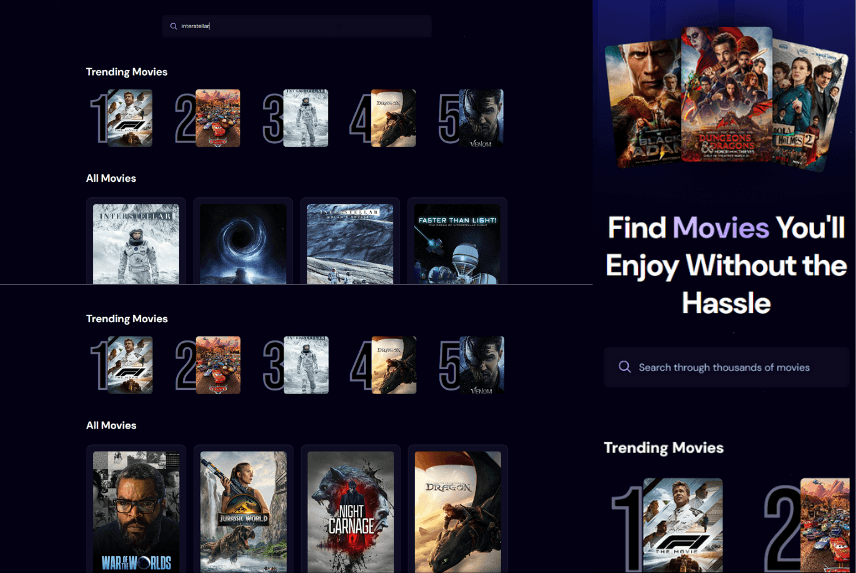Select the Interstellar icy landscape poster card
The width and height of the screenshot is (856, 573).
[350, 243]
